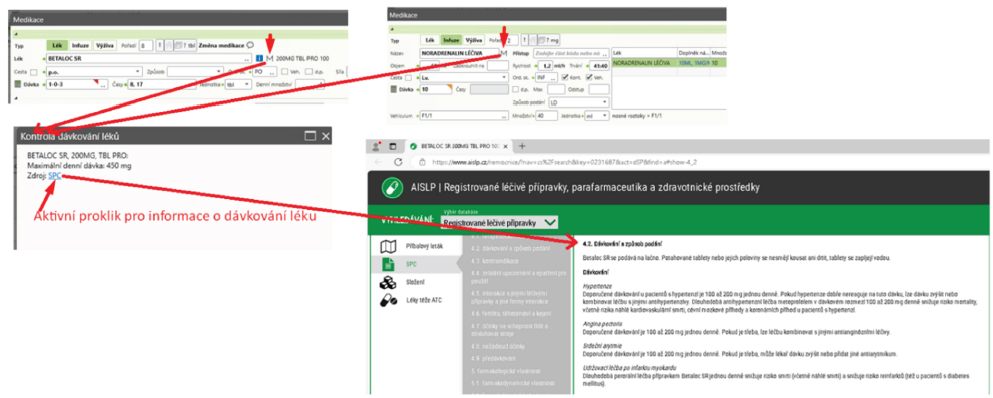Screen dimensions: 993x398
Task: Open the browser tab actions icon
Action: click(393, 146)
